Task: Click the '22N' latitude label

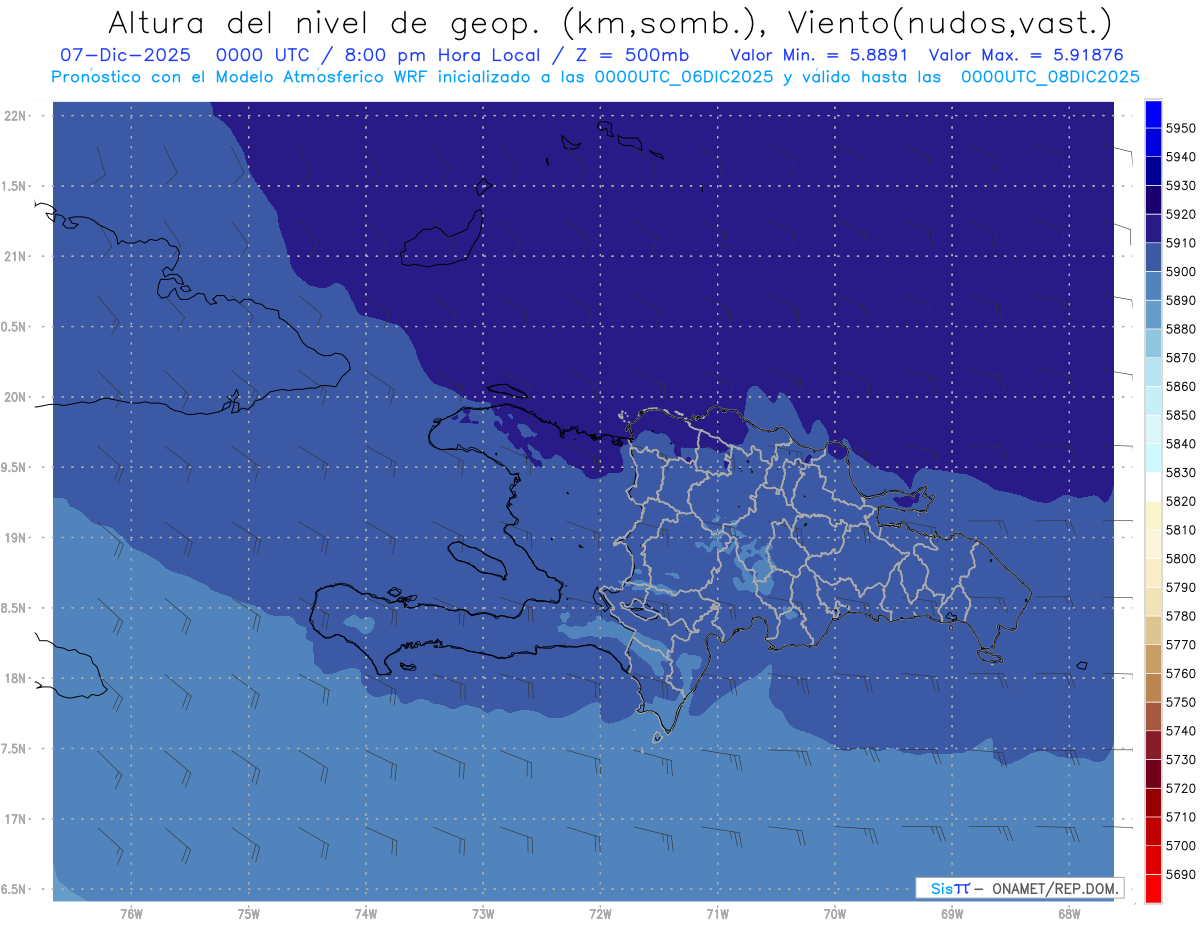Action: pos(14,116)
